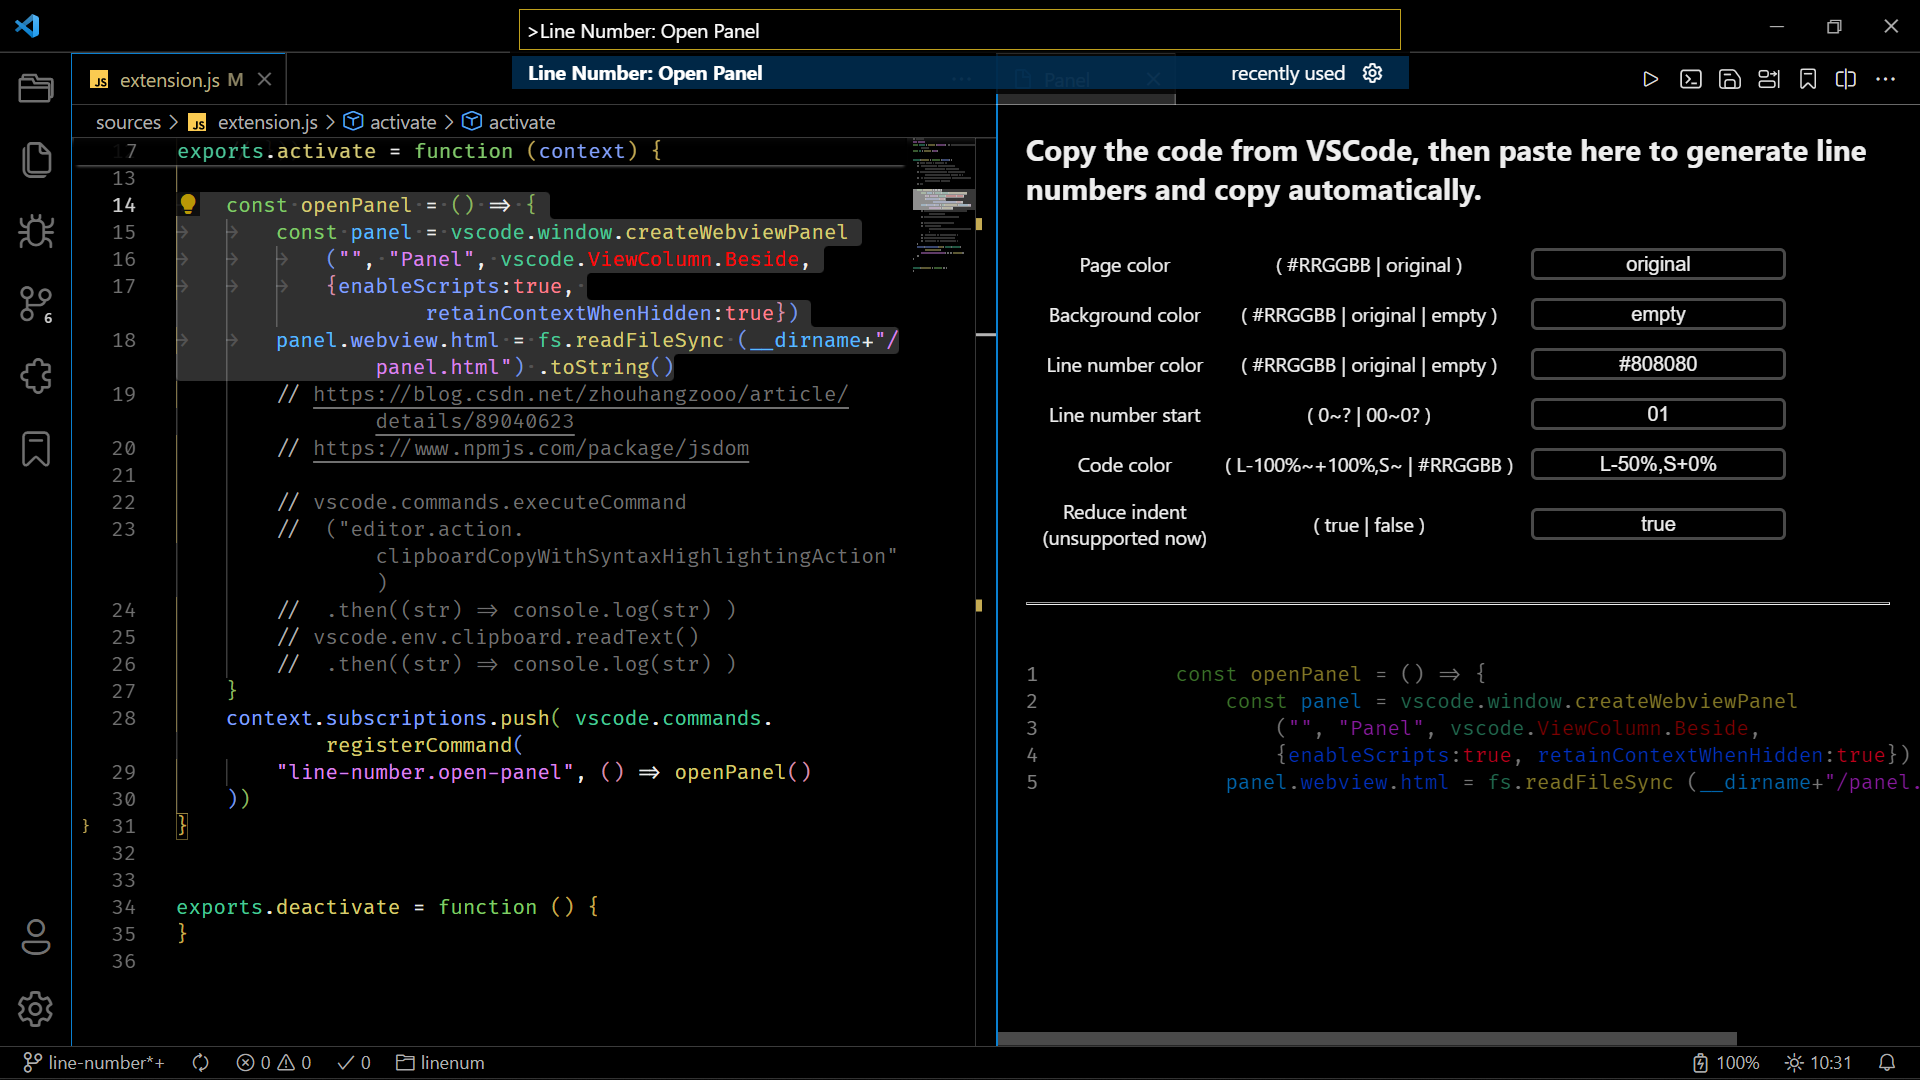1920x1080 pixels.
Task: Open Source Control with 6 changes
Action: [36, 304]
